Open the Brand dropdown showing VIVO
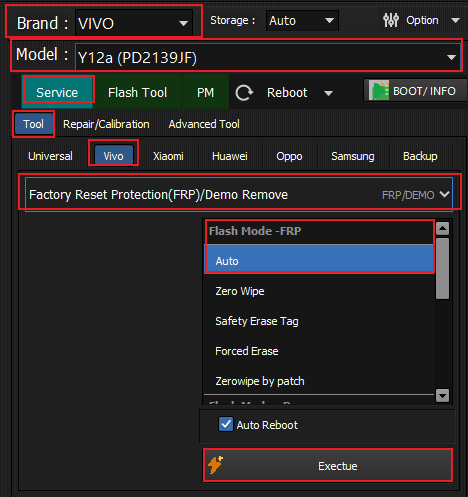The image size is (468, 497). (134, 23)
